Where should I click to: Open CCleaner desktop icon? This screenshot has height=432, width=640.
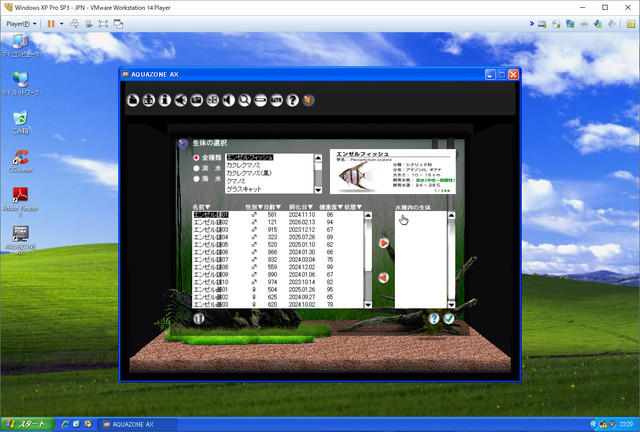(x=20, y=160)
